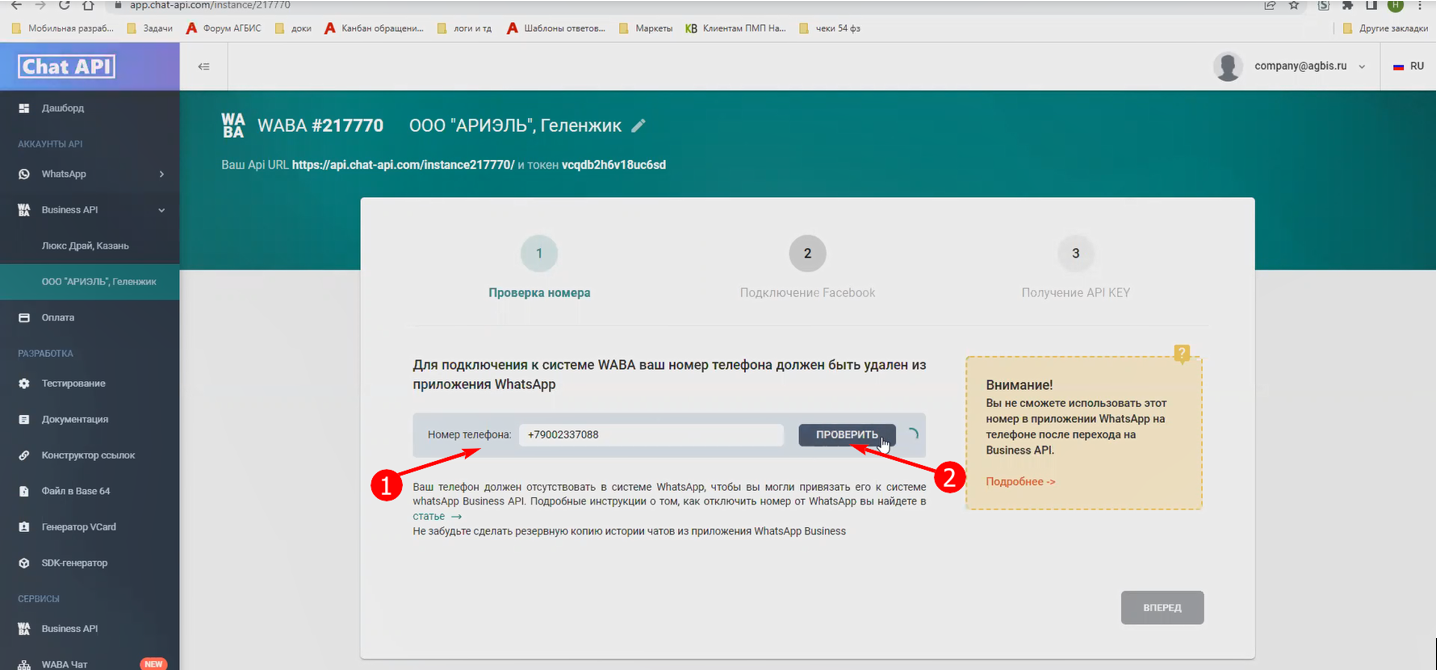Open the Подробнее -> link
This screenshot has width=1438, height=670.
pyautogui.click(x=1020, y=482)
